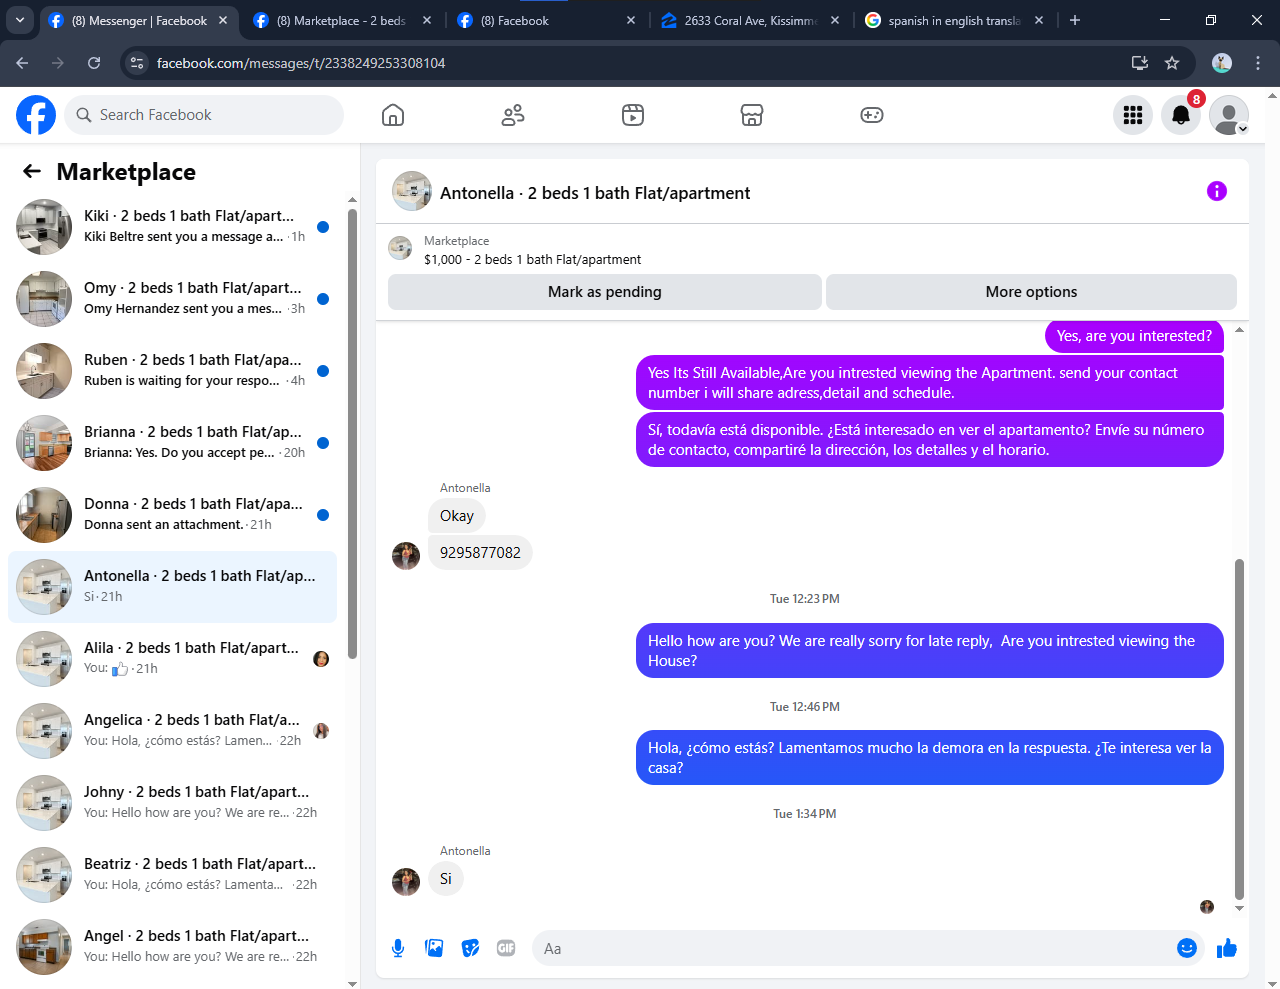Open Angelica conversation
The image size is (1280, 989).
click(x=172, y=731)
